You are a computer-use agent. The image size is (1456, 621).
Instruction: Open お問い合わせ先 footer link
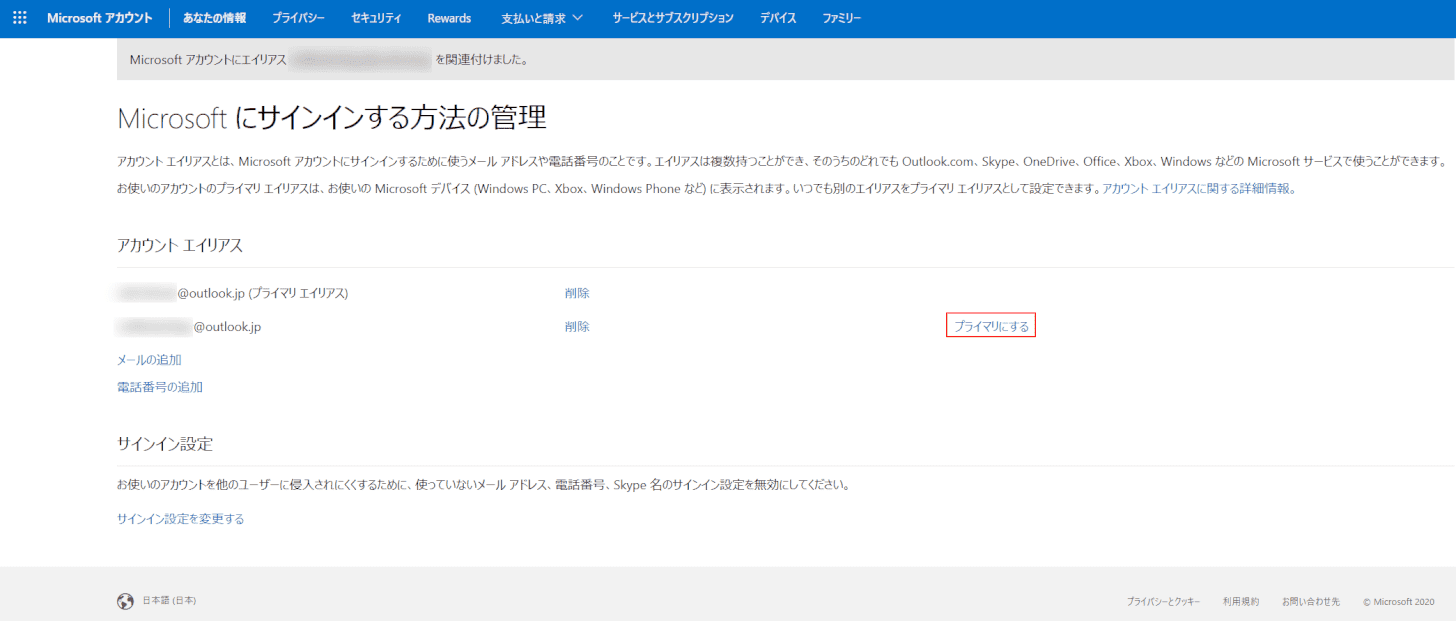click(x=1311, y=602)
